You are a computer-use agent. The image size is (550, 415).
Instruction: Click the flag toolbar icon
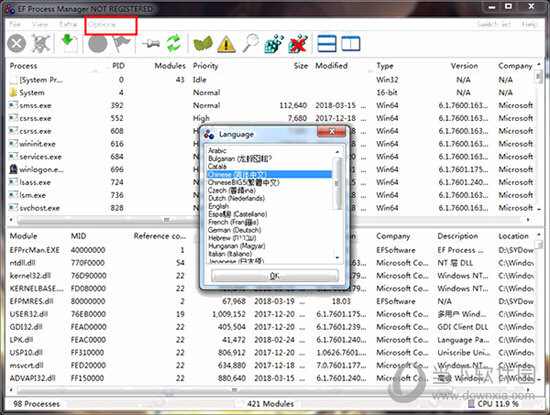pyautogui.click(x=121, y=44)
